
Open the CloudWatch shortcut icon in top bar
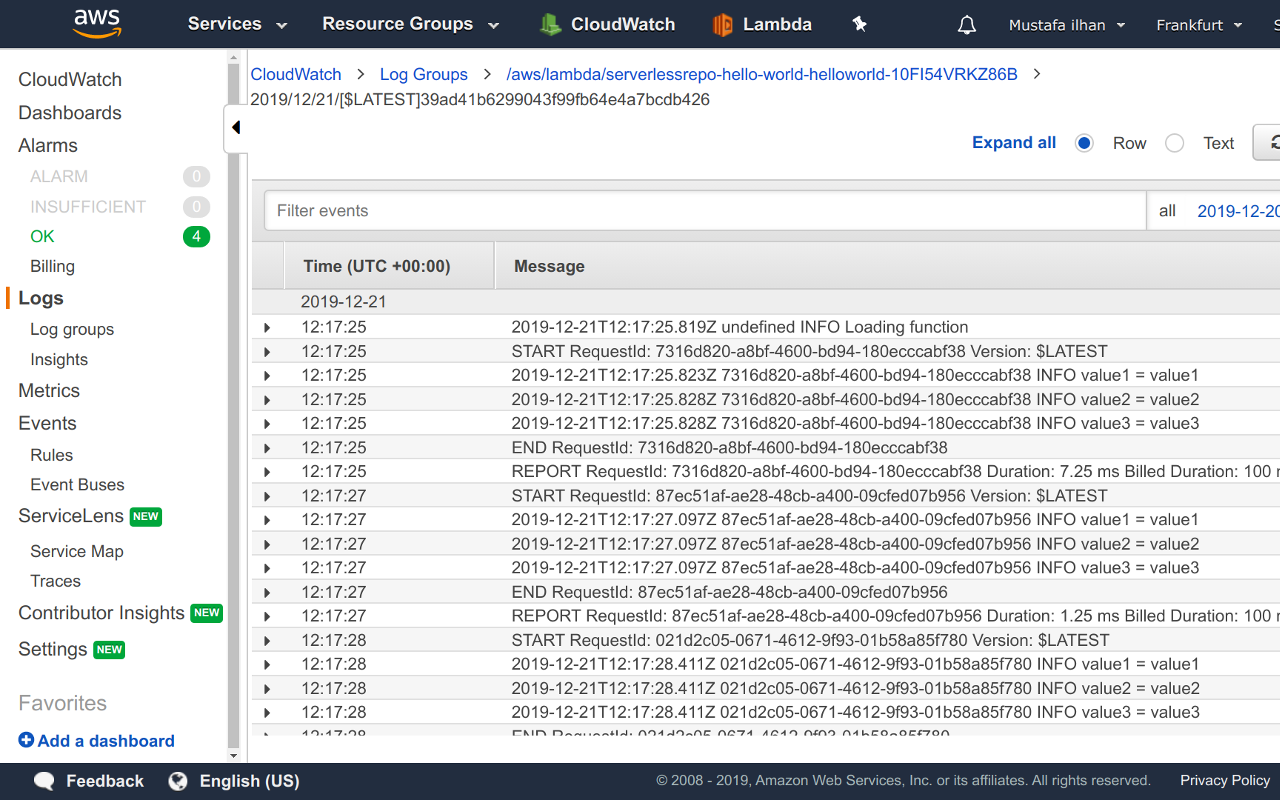(550, 24)
